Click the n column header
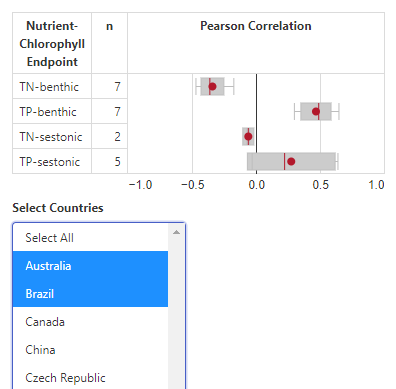Viewport: 396px width, 389px height. click(109, 26)
